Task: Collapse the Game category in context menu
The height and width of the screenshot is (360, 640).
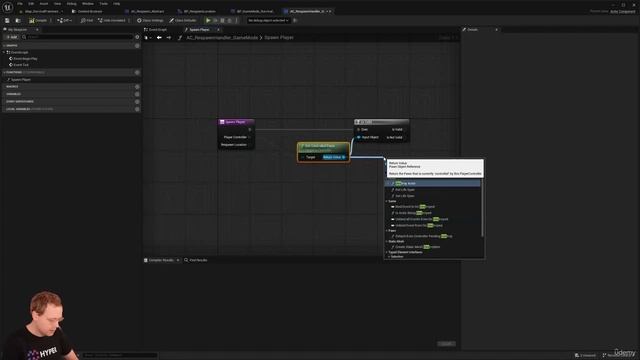Action: (387, 201)
